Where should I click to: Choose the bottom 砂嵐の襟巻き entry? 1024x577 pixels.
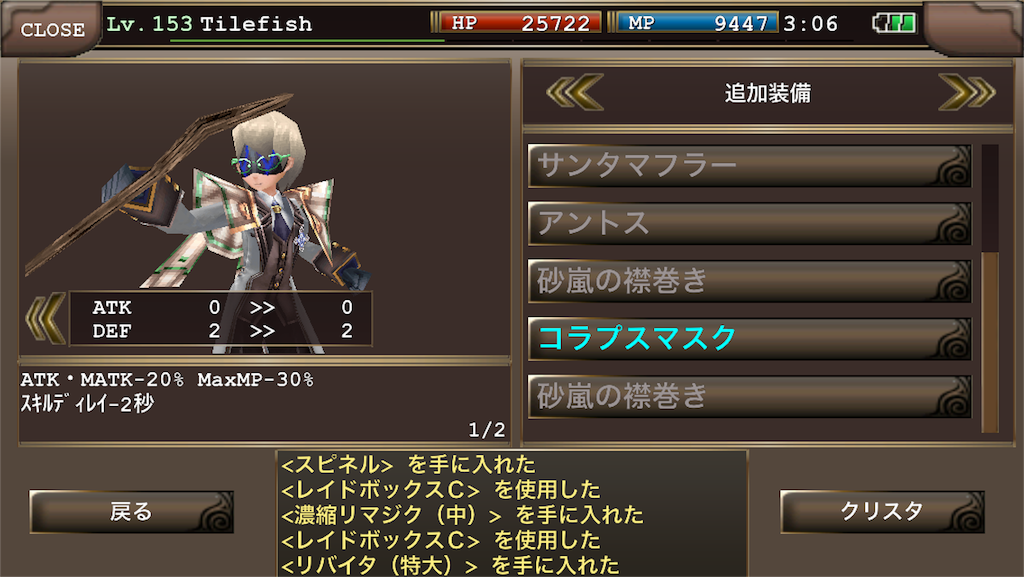[x=749, y=396]
